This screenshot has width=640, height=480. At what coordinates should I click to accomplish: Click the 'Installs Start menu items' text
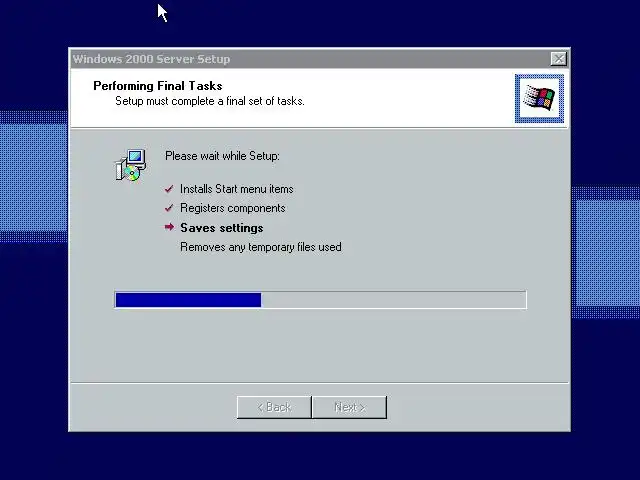237,189
